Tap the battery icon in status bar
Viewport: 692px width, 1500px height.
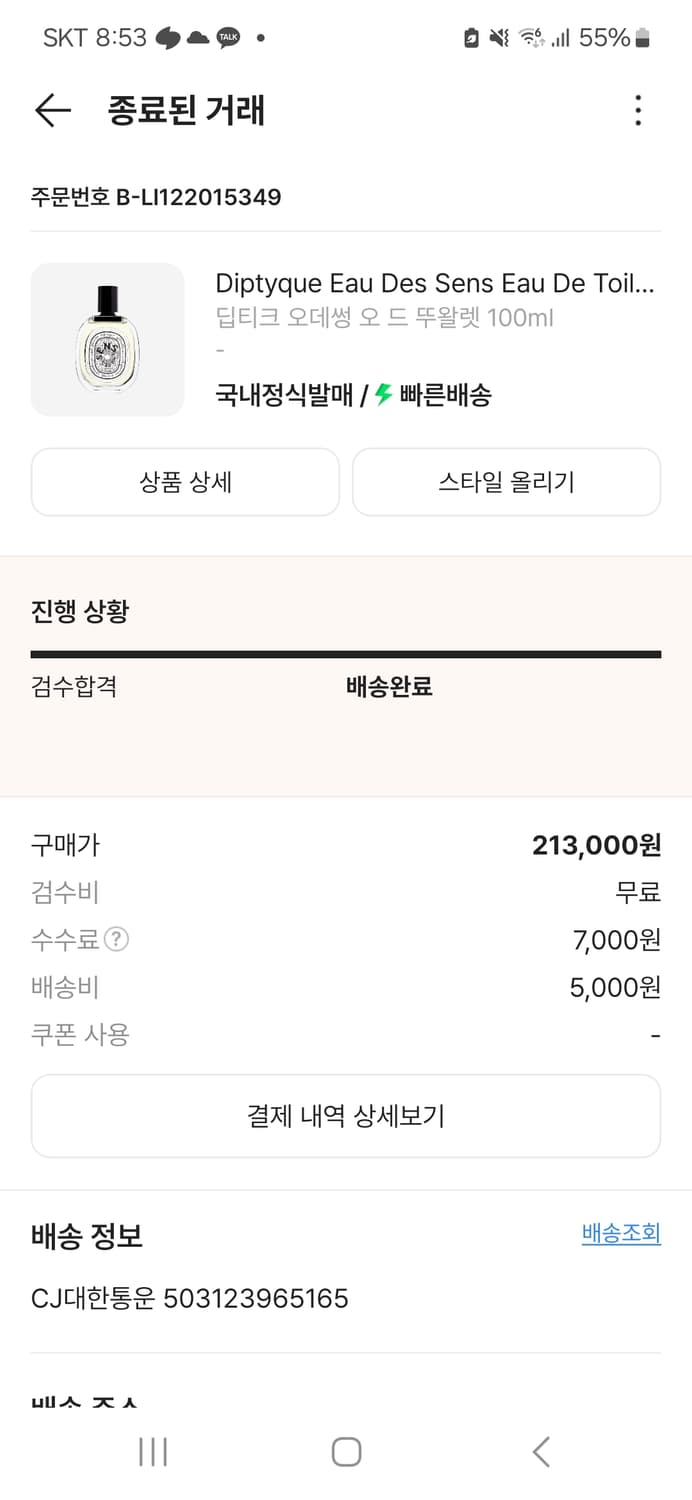click(642, 38)
